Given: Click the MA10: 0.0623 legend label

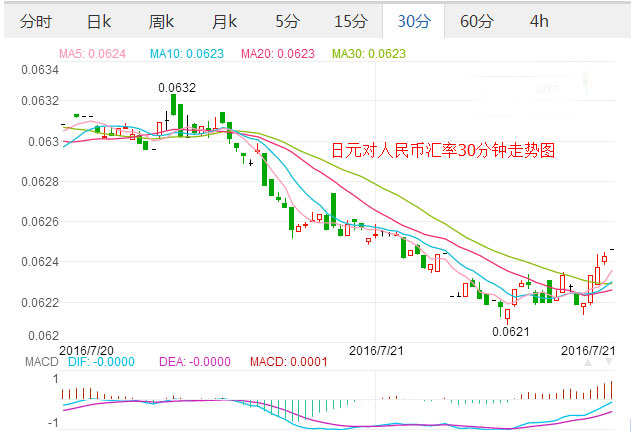Looking at the screenshot, I should 187,54.
